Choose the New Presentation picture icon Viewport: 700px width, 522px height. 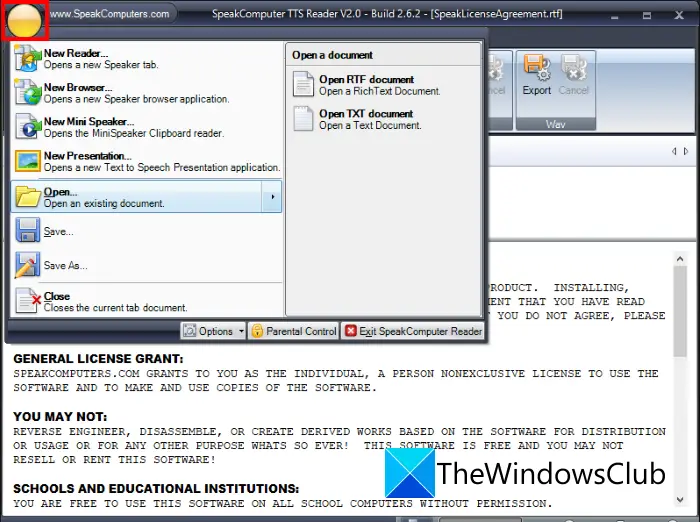pos(28,161)
